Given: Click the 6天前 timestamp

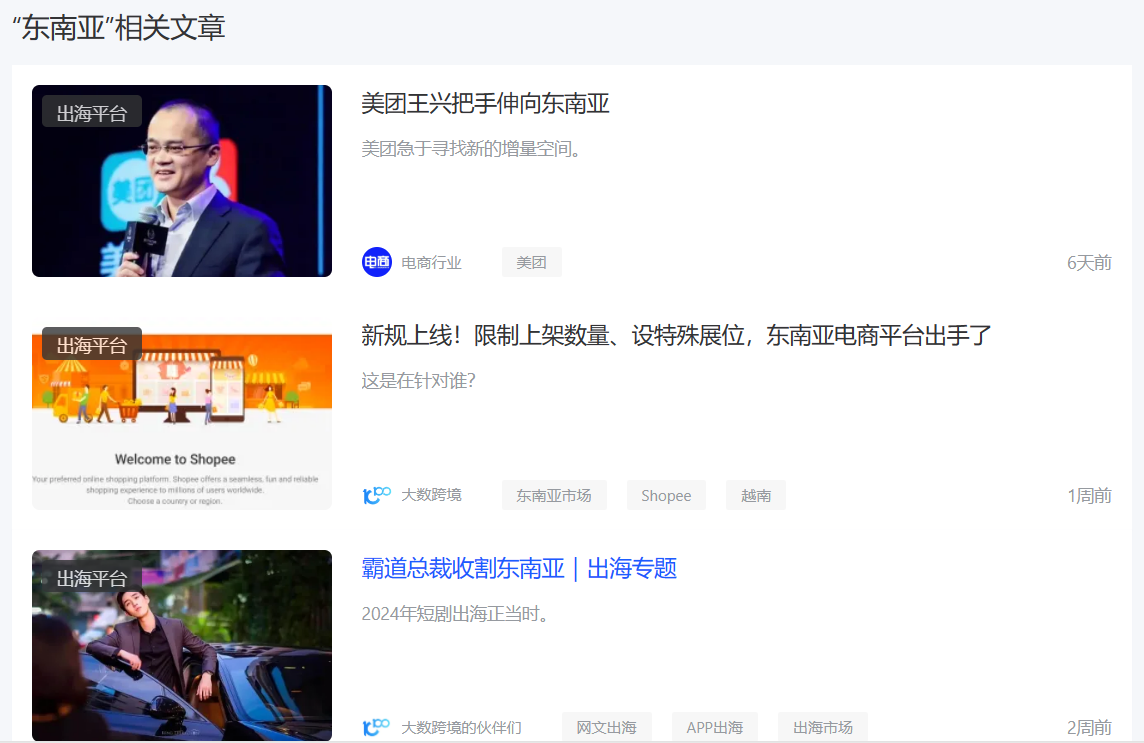Looking at the screenshot, I should (1089, 262).
